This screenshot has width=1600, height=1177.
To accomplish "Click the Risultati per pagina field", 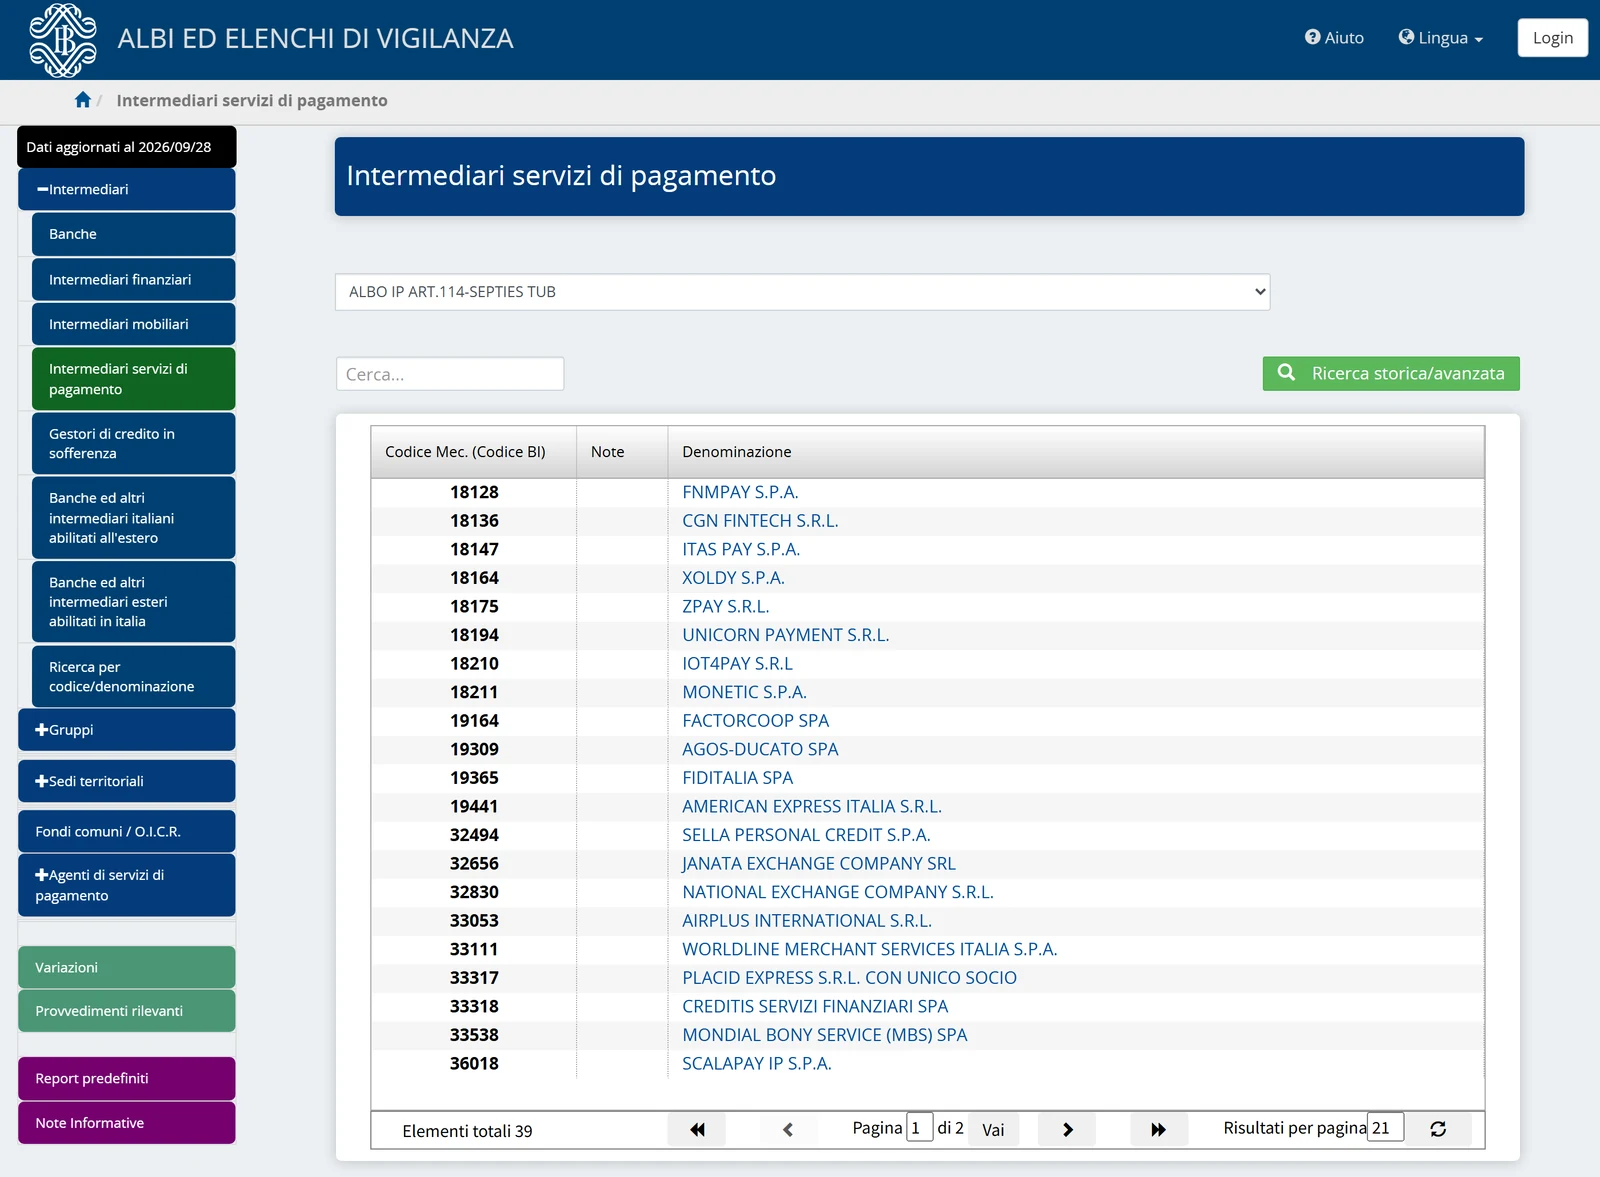I will 1385,1128.
